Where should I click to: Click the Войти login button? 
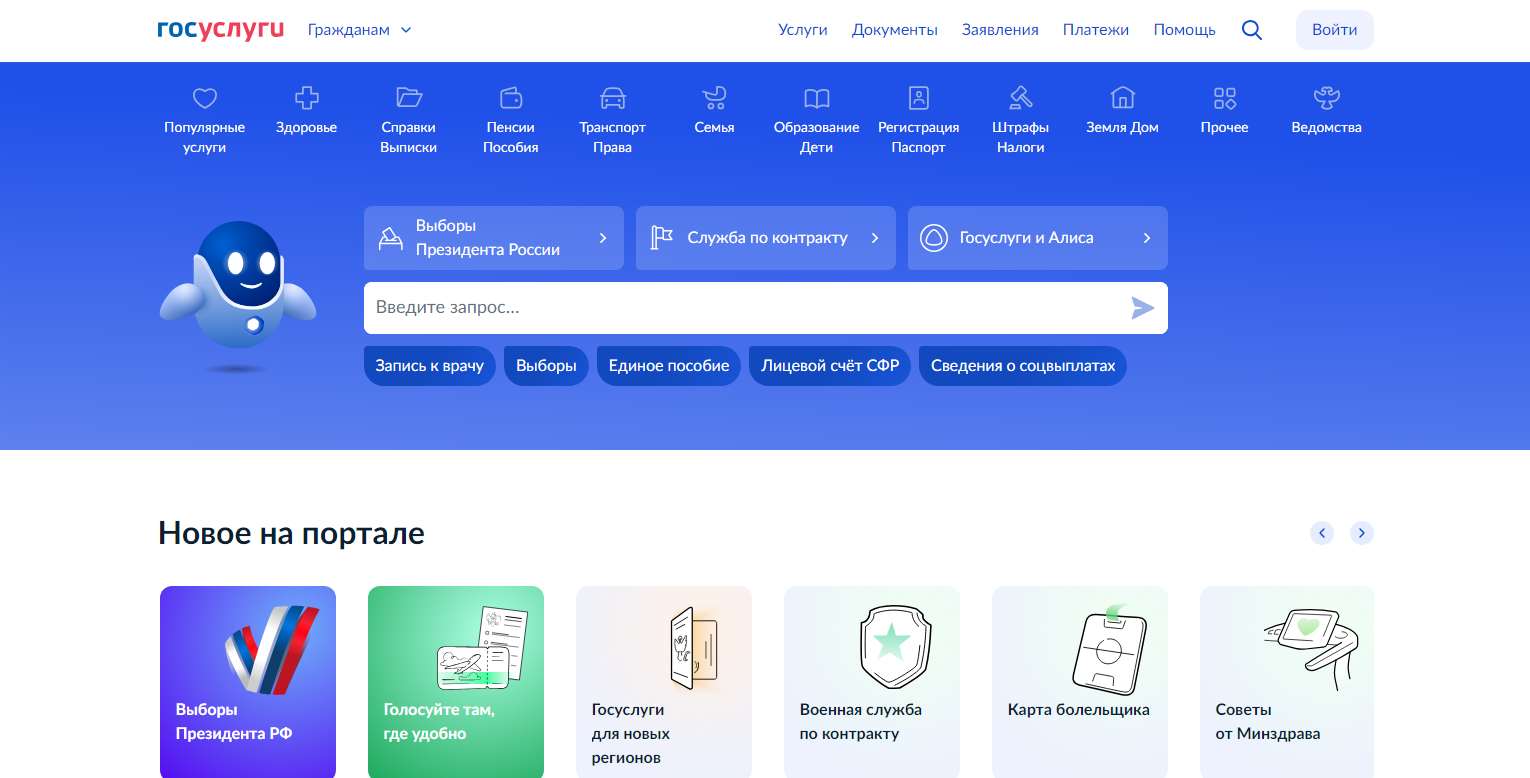tap(1335, 30)
